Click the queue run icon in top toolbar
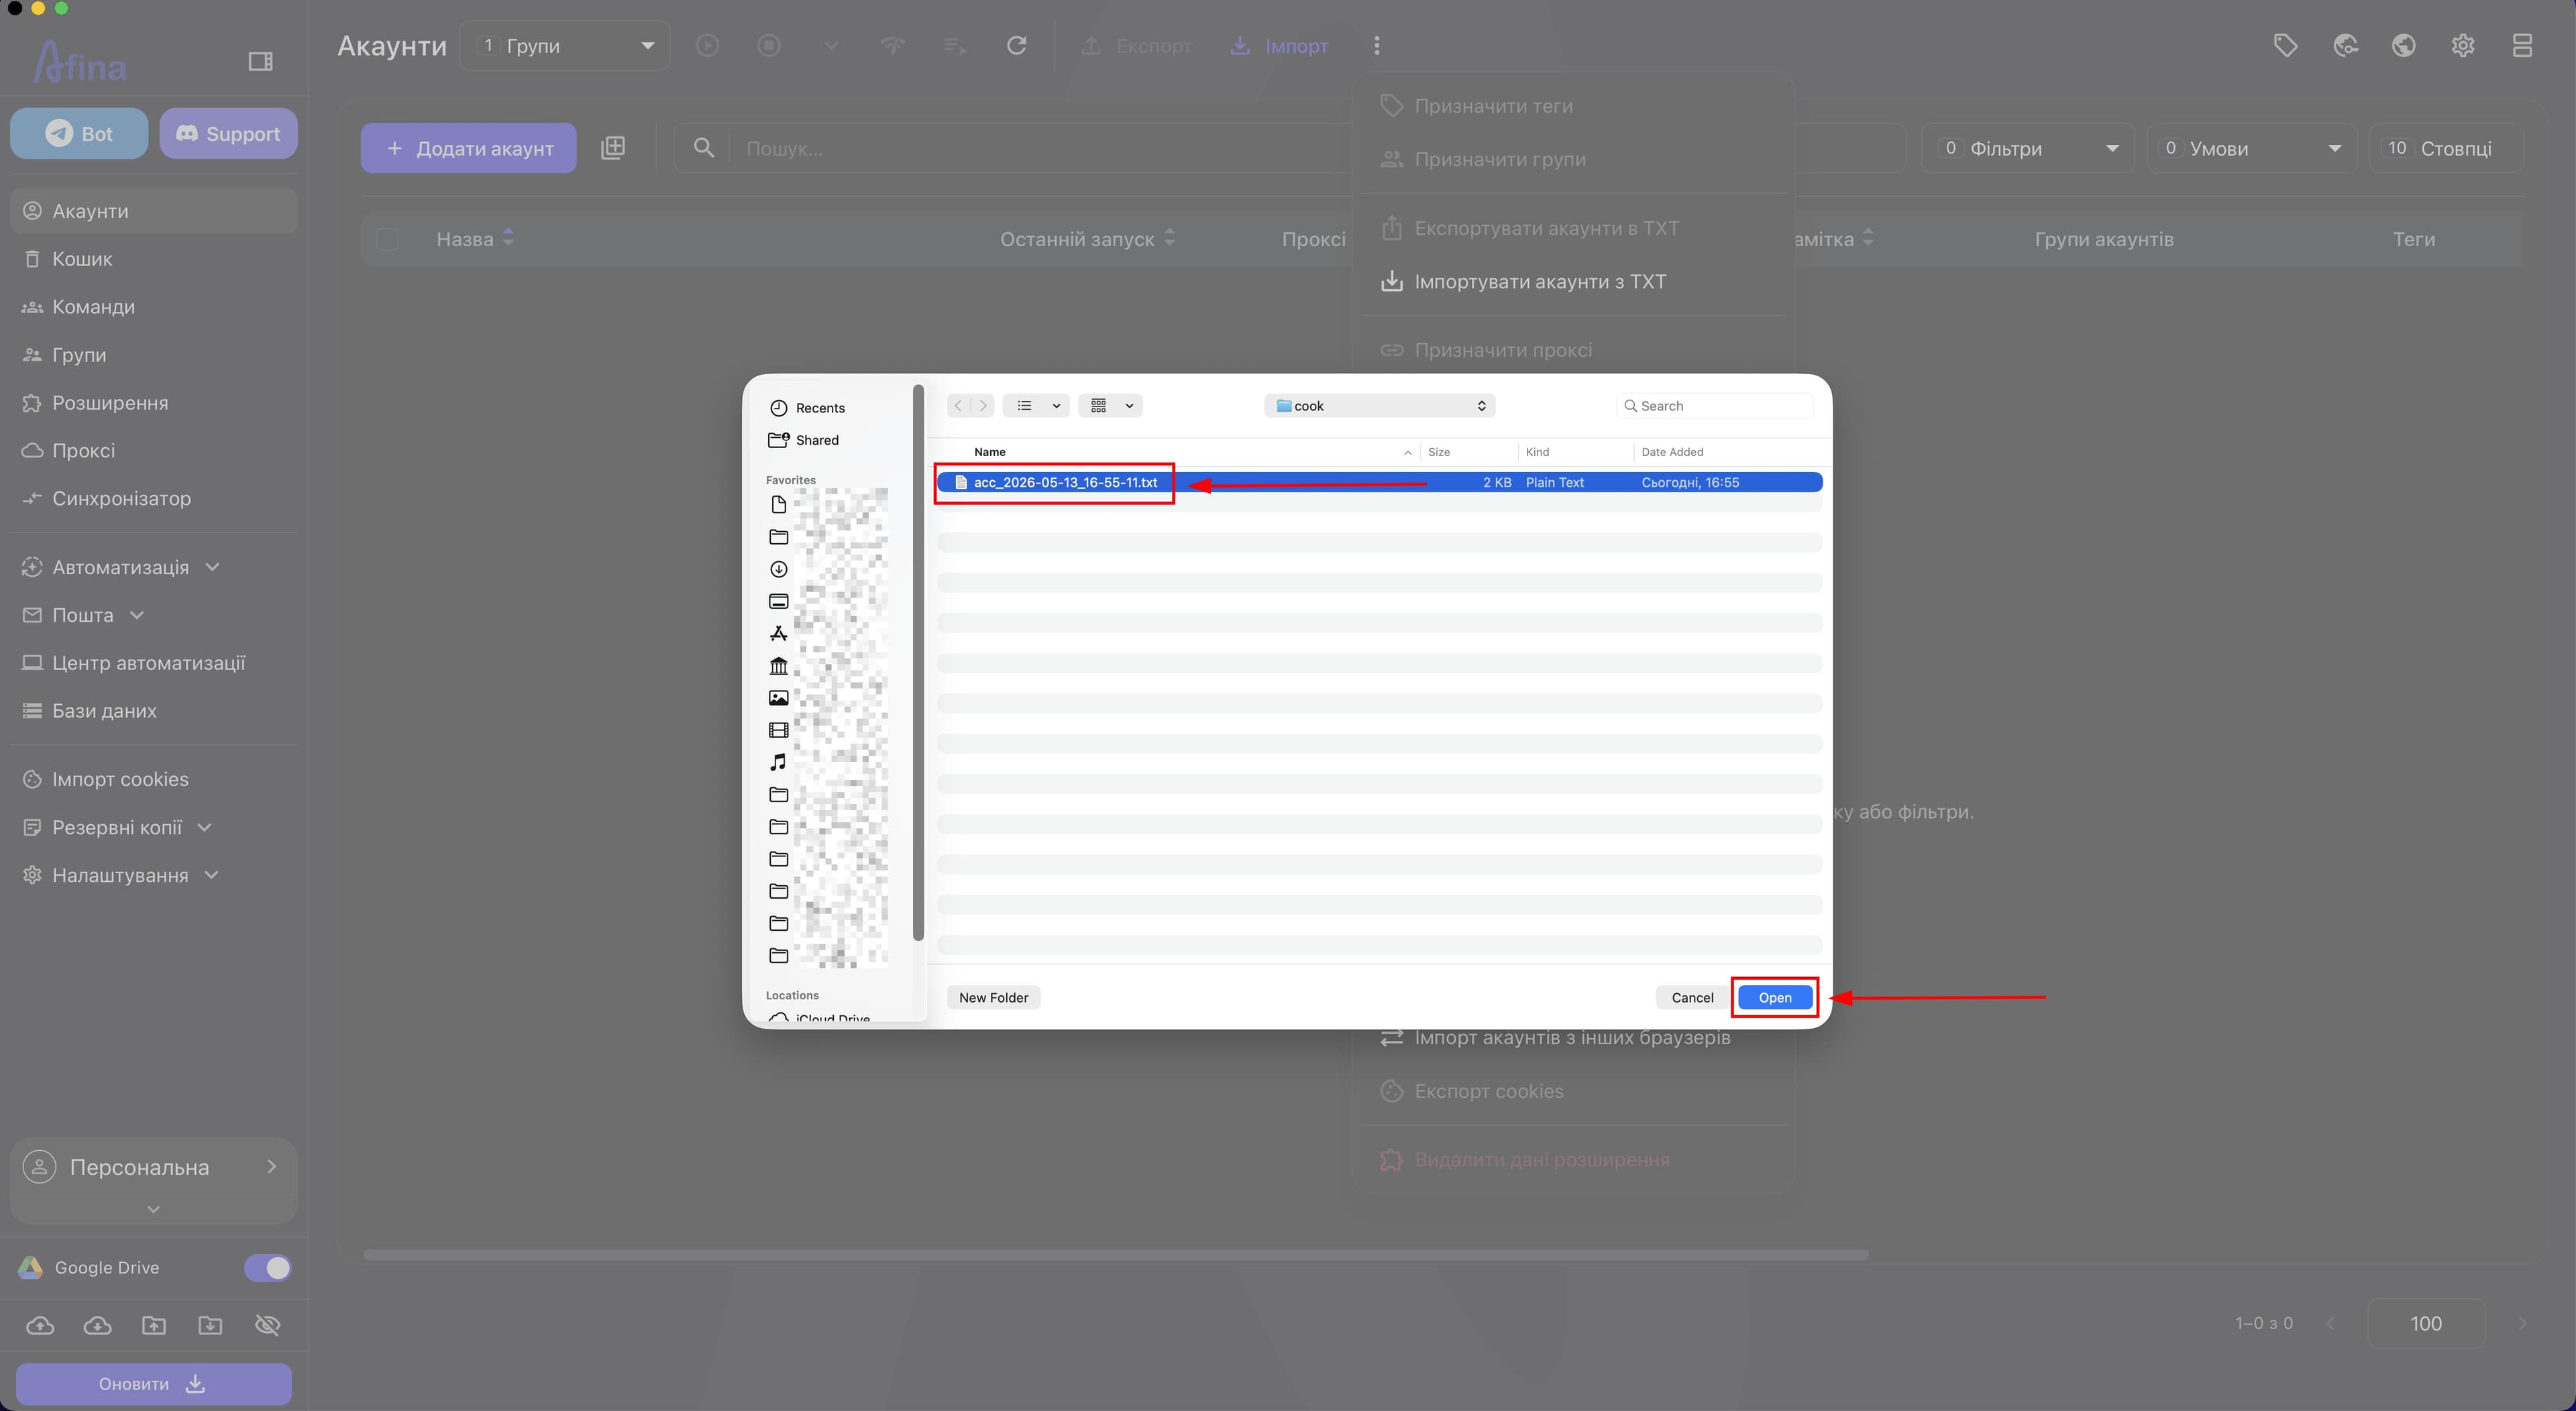Screen dimensions: 2576x1411 [x=954, y=46]
